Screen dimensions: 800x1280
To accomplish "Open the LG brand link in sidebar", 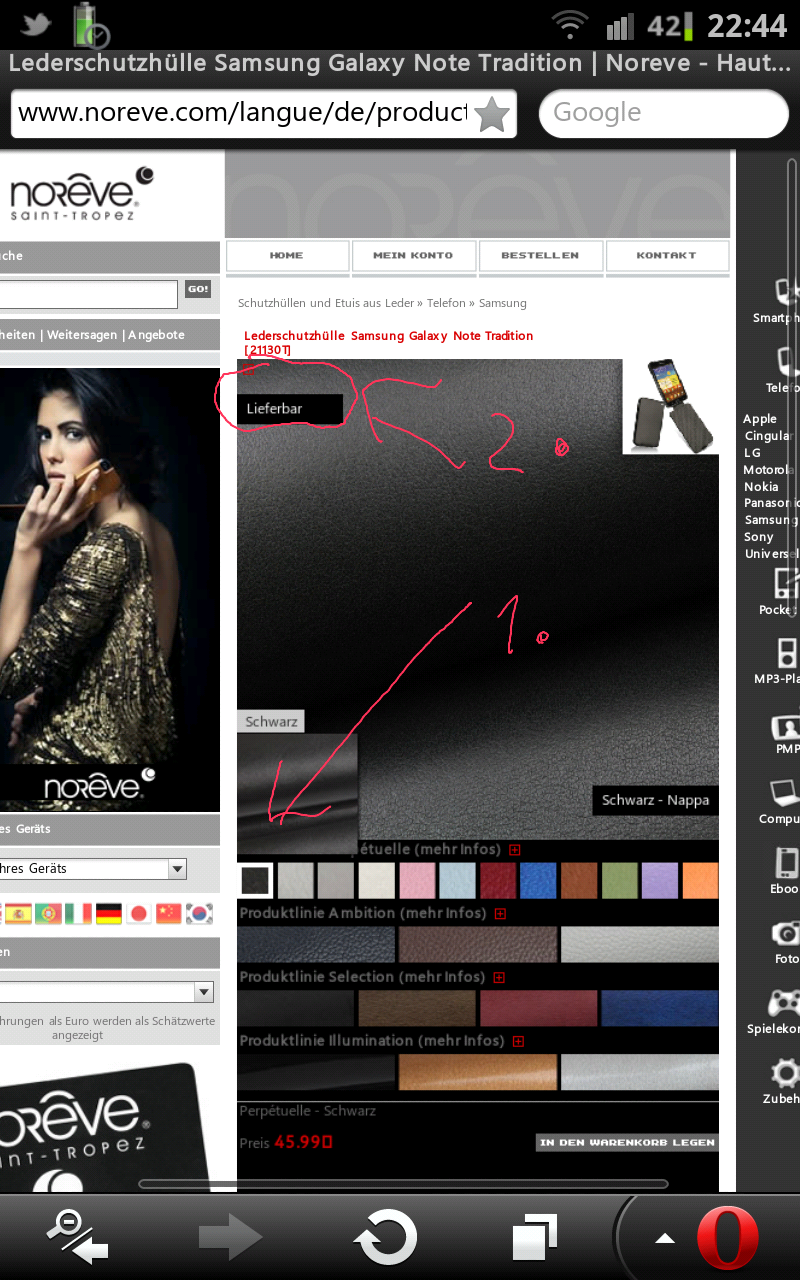I will 752,452.
